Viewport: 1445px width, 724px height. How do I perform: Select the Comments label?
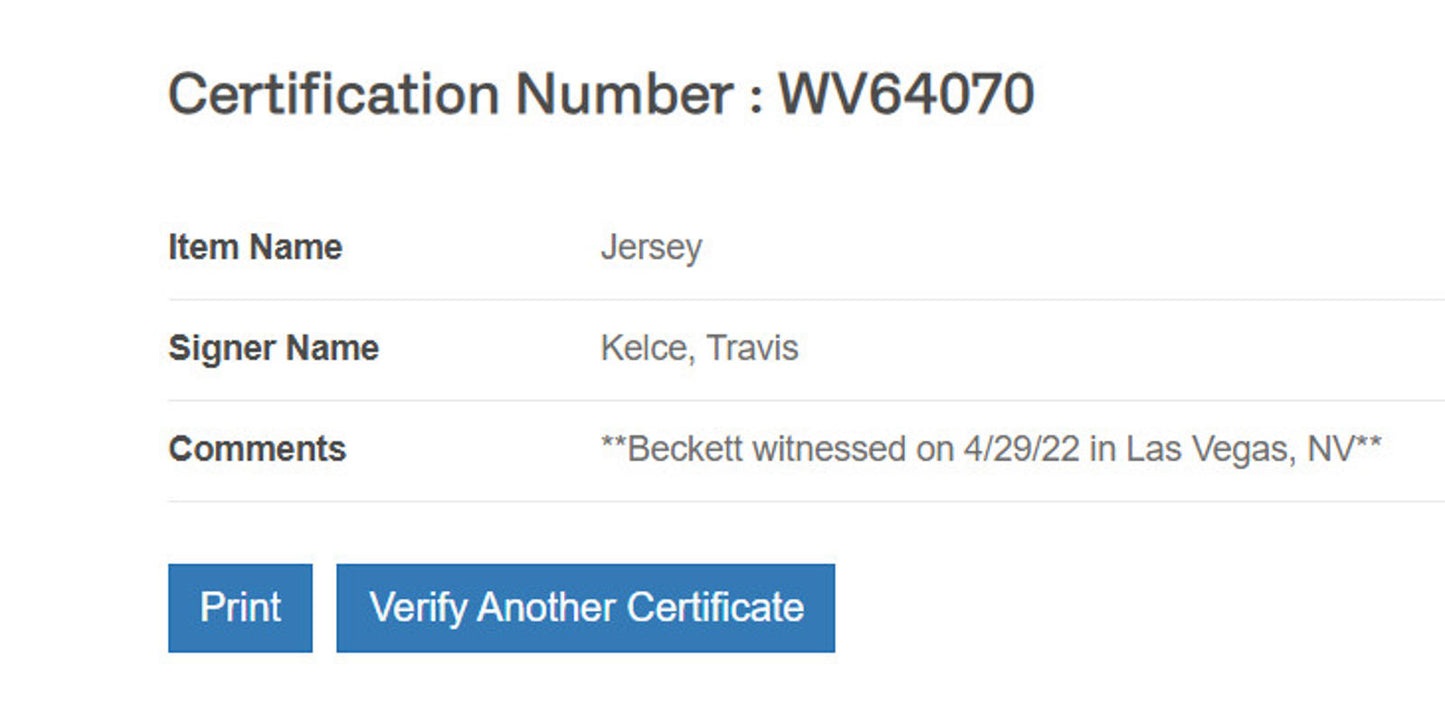pyautogui.click(x=257, y=449)
